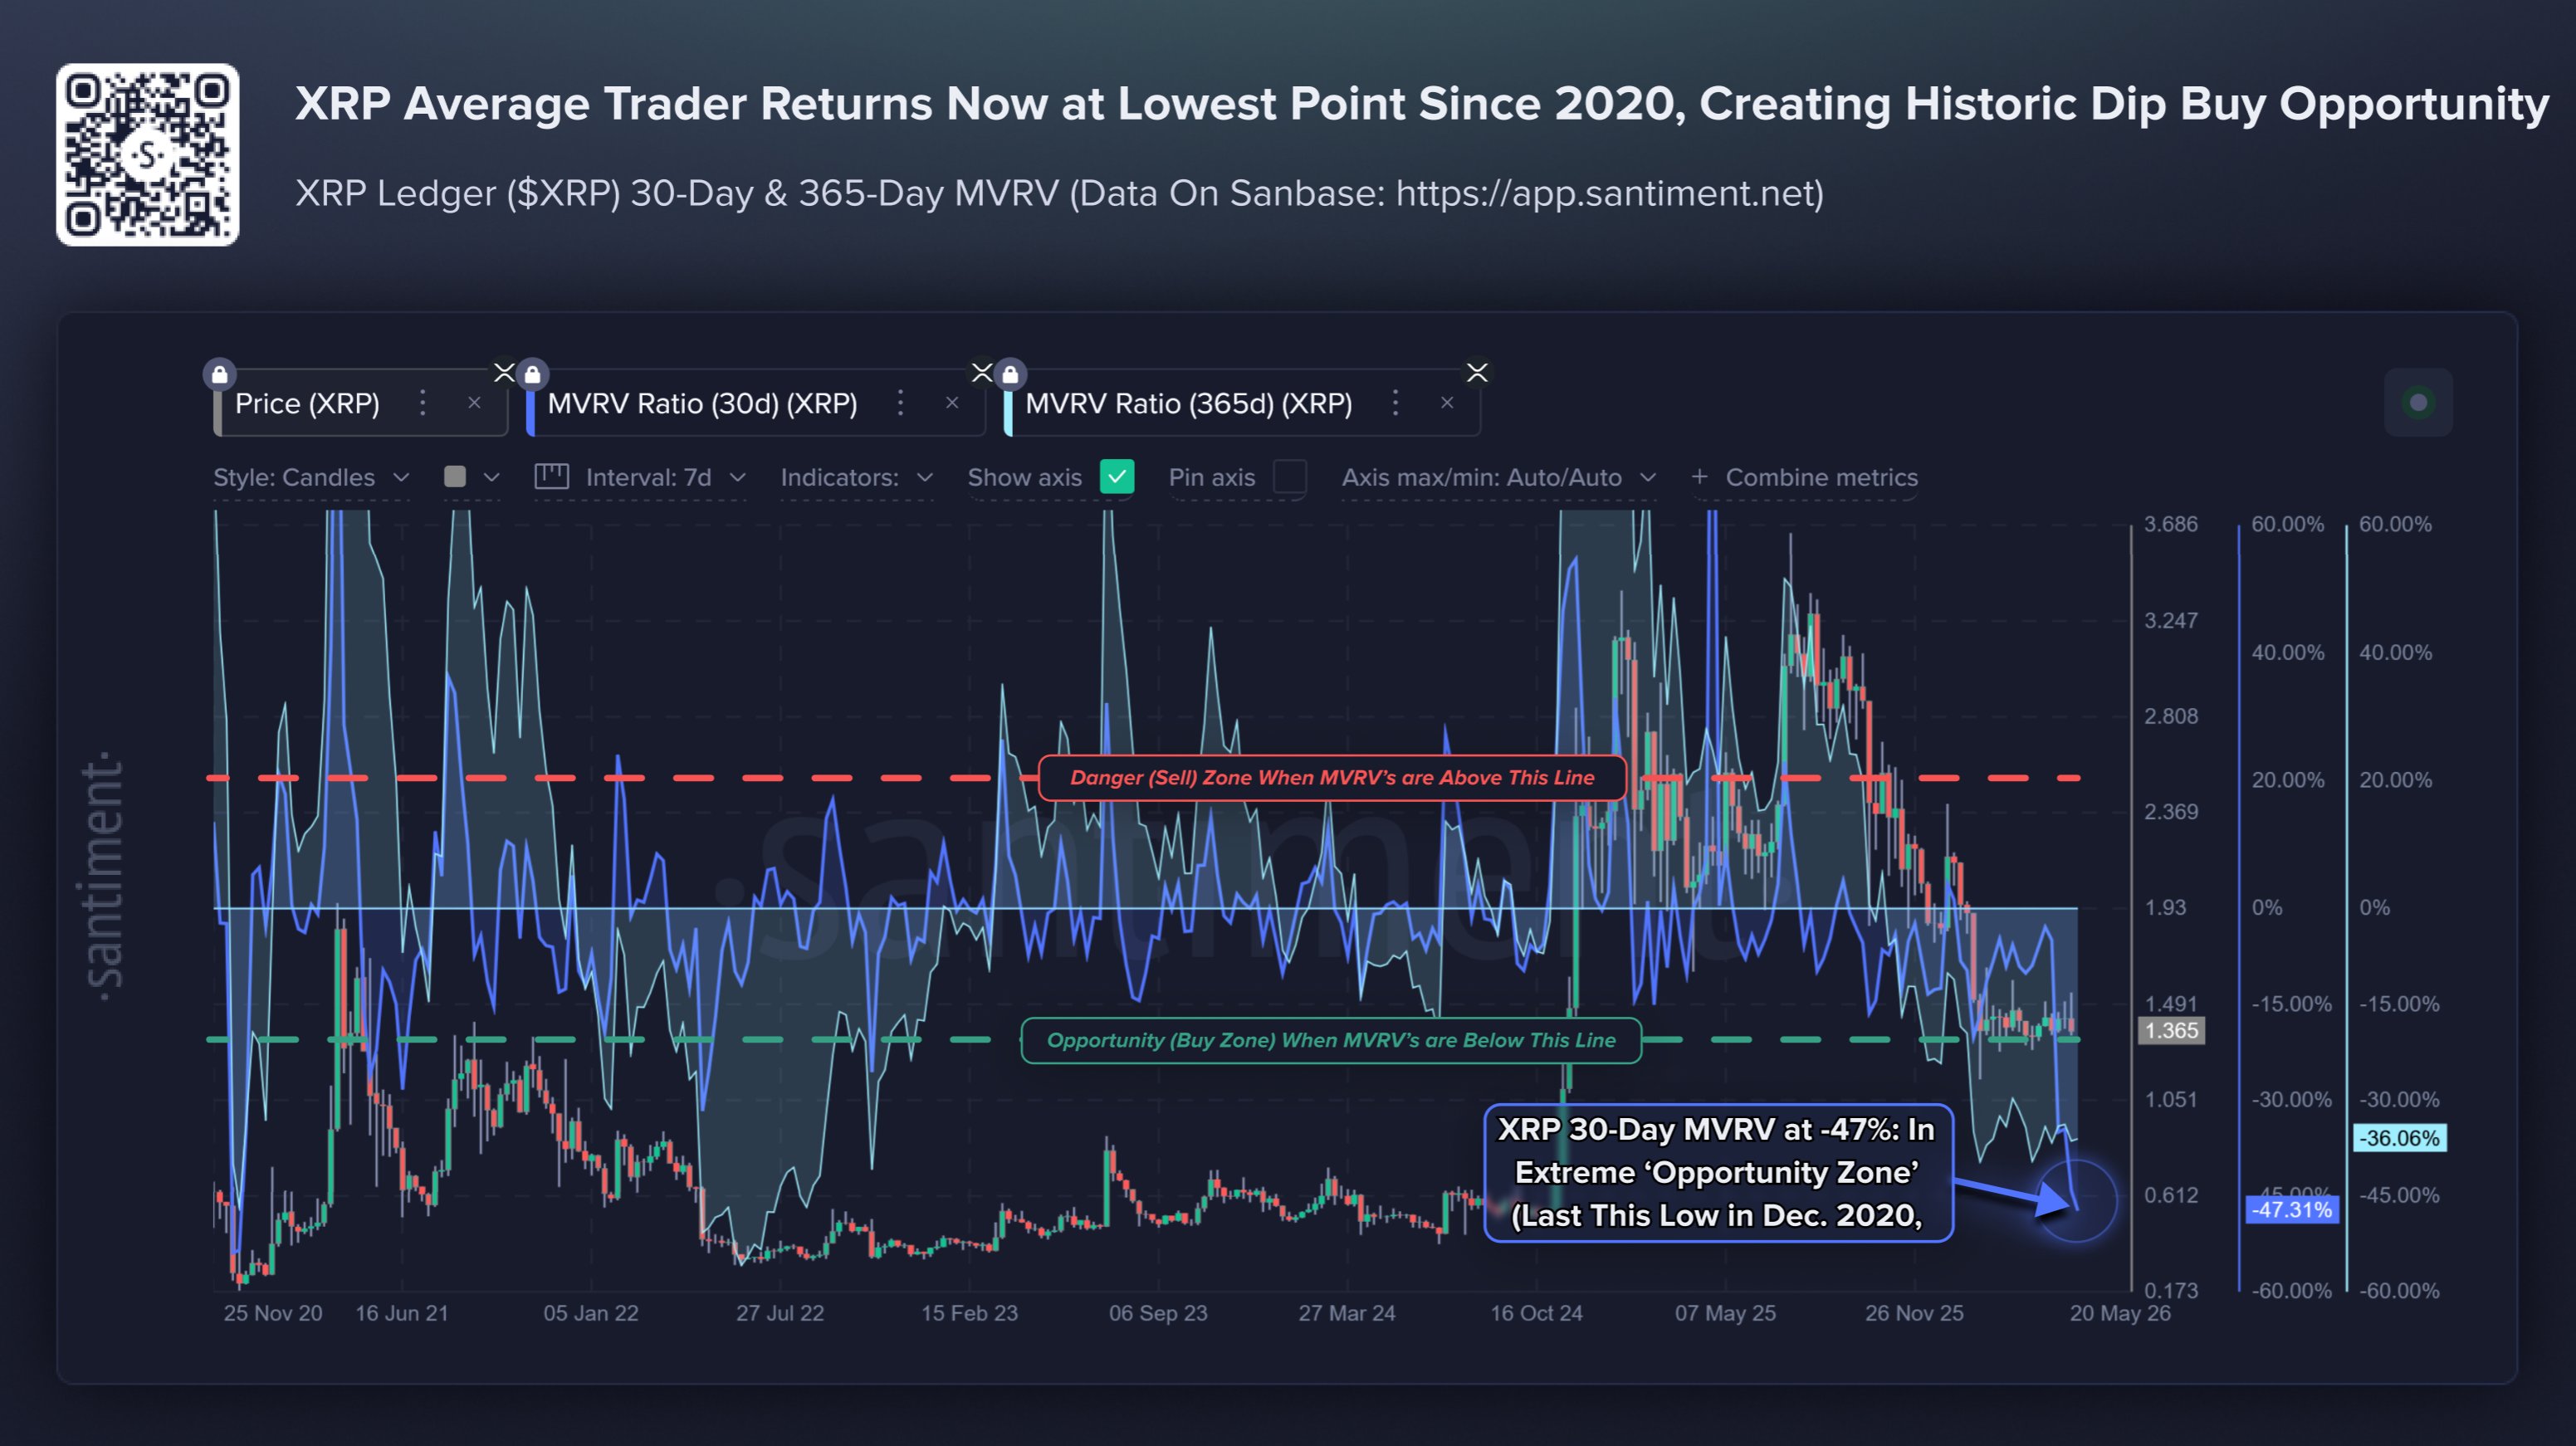Click the expand arrows icon above MVRV Ratio (365d)
This screenshot has width=2576, height=1446.
tap(1477, 372)
